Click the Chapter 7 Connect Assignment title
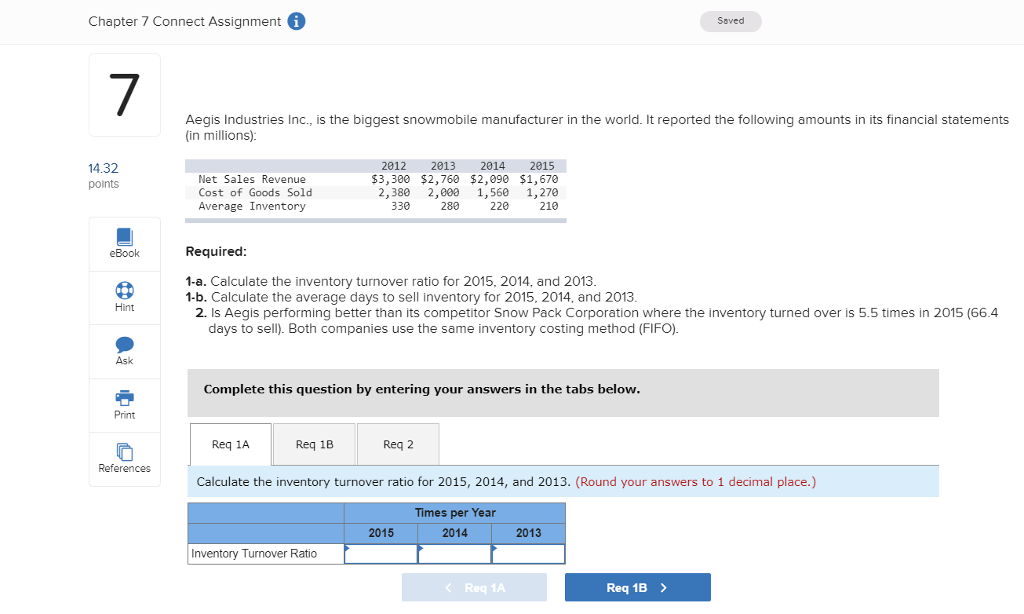1024x614 pixels. 185,20
